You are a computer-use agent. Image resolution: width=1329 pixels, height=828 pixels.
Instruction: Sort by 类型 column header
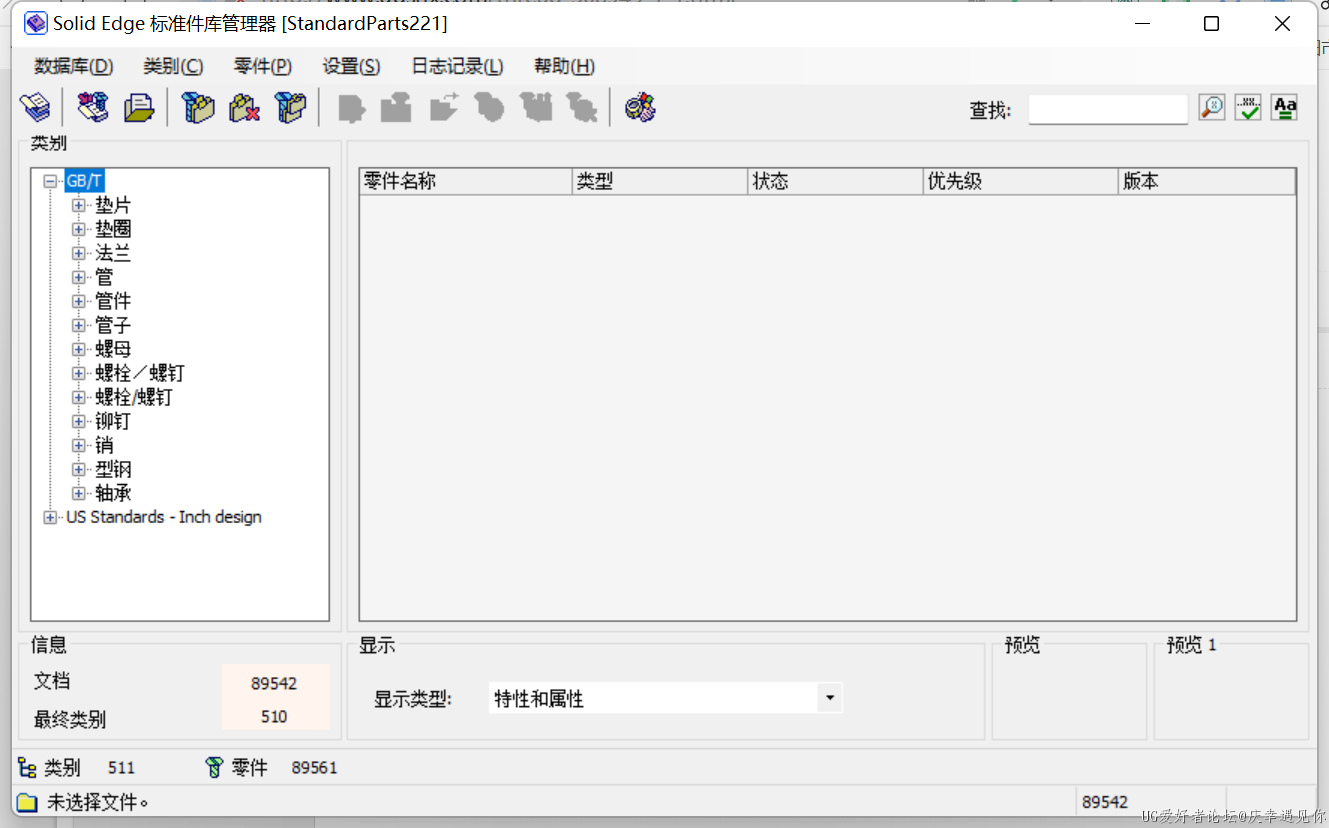click(x=659, y=182)
